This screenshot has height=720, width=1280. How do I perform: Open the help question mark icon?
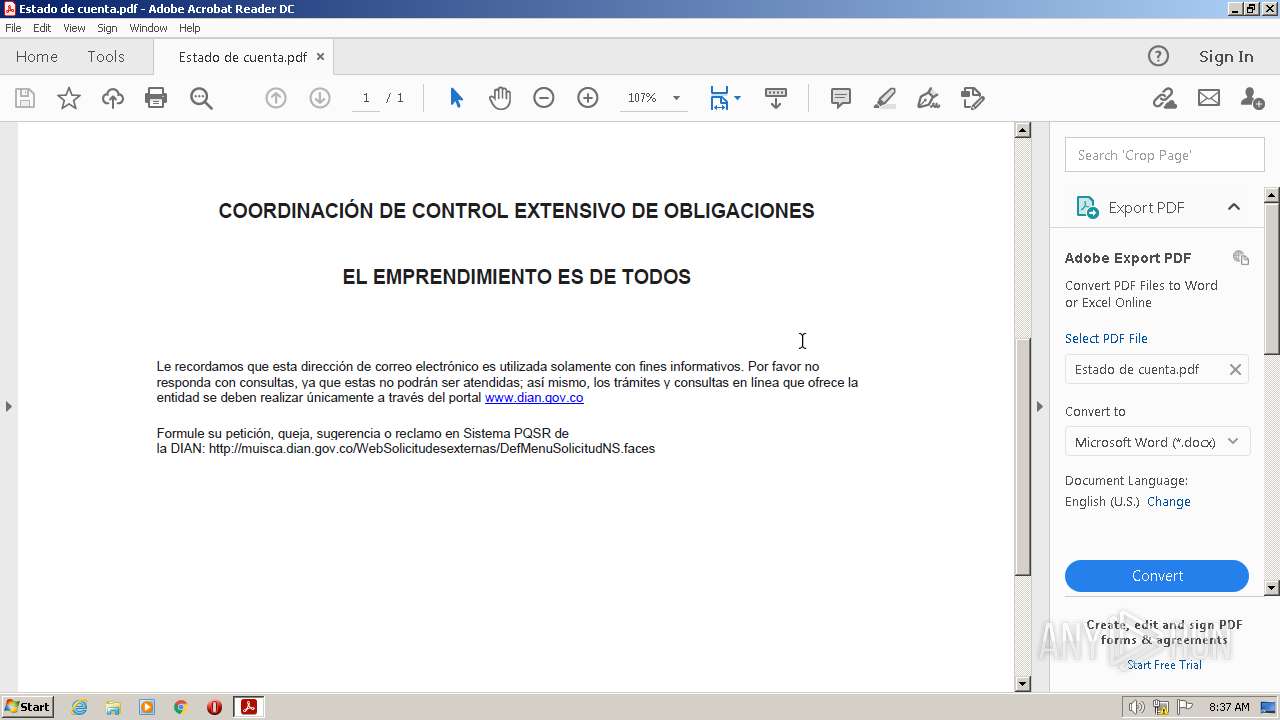click(x=1158, y=56)
